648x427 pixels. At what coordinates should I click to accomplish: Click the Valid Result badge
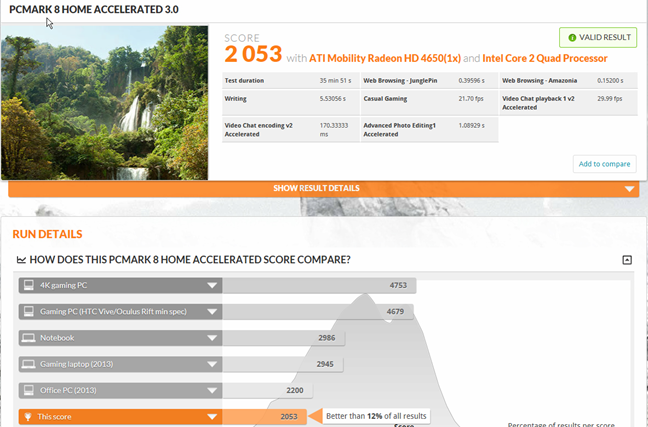(x=598, y=38)
